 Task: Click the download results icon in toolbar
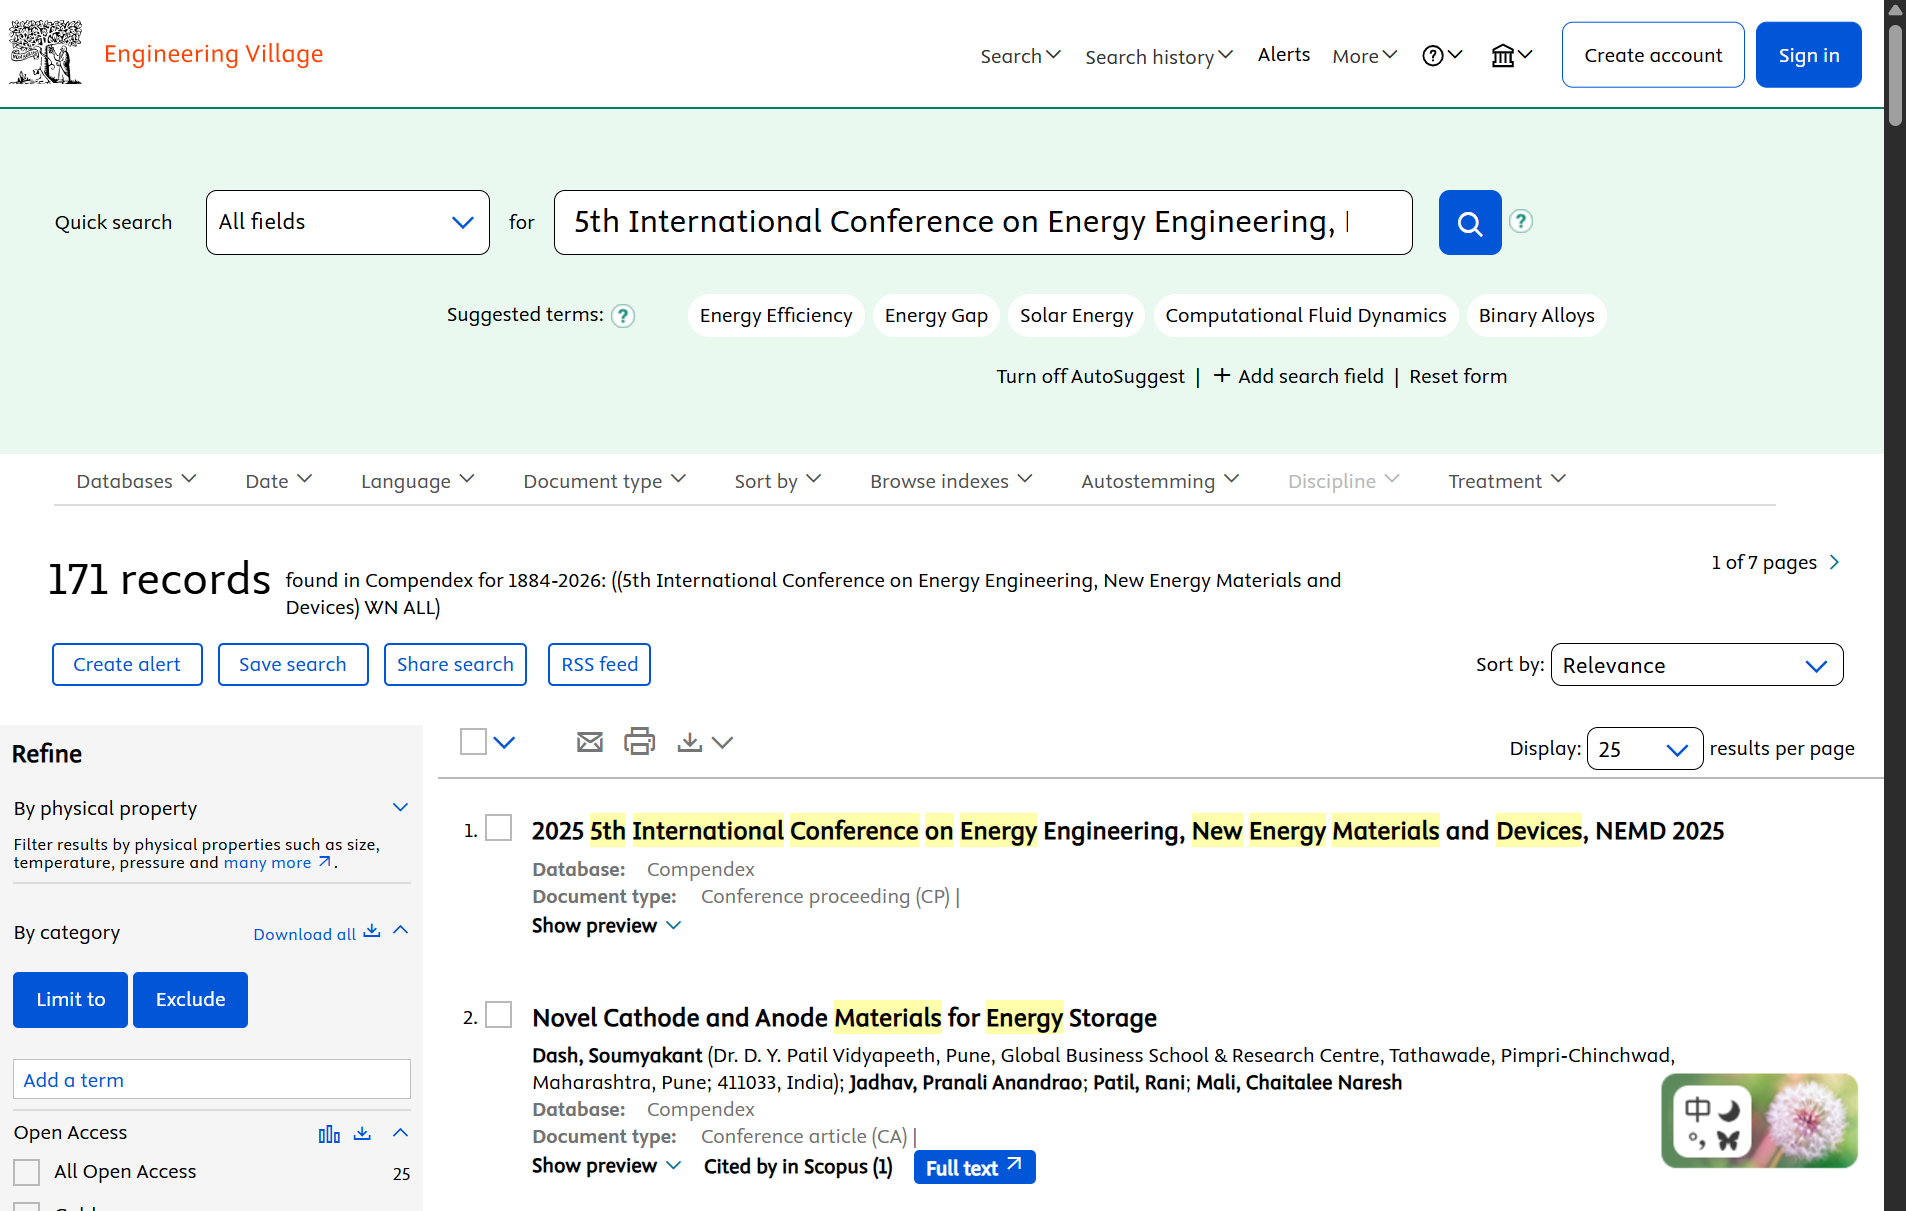[690, 742]
